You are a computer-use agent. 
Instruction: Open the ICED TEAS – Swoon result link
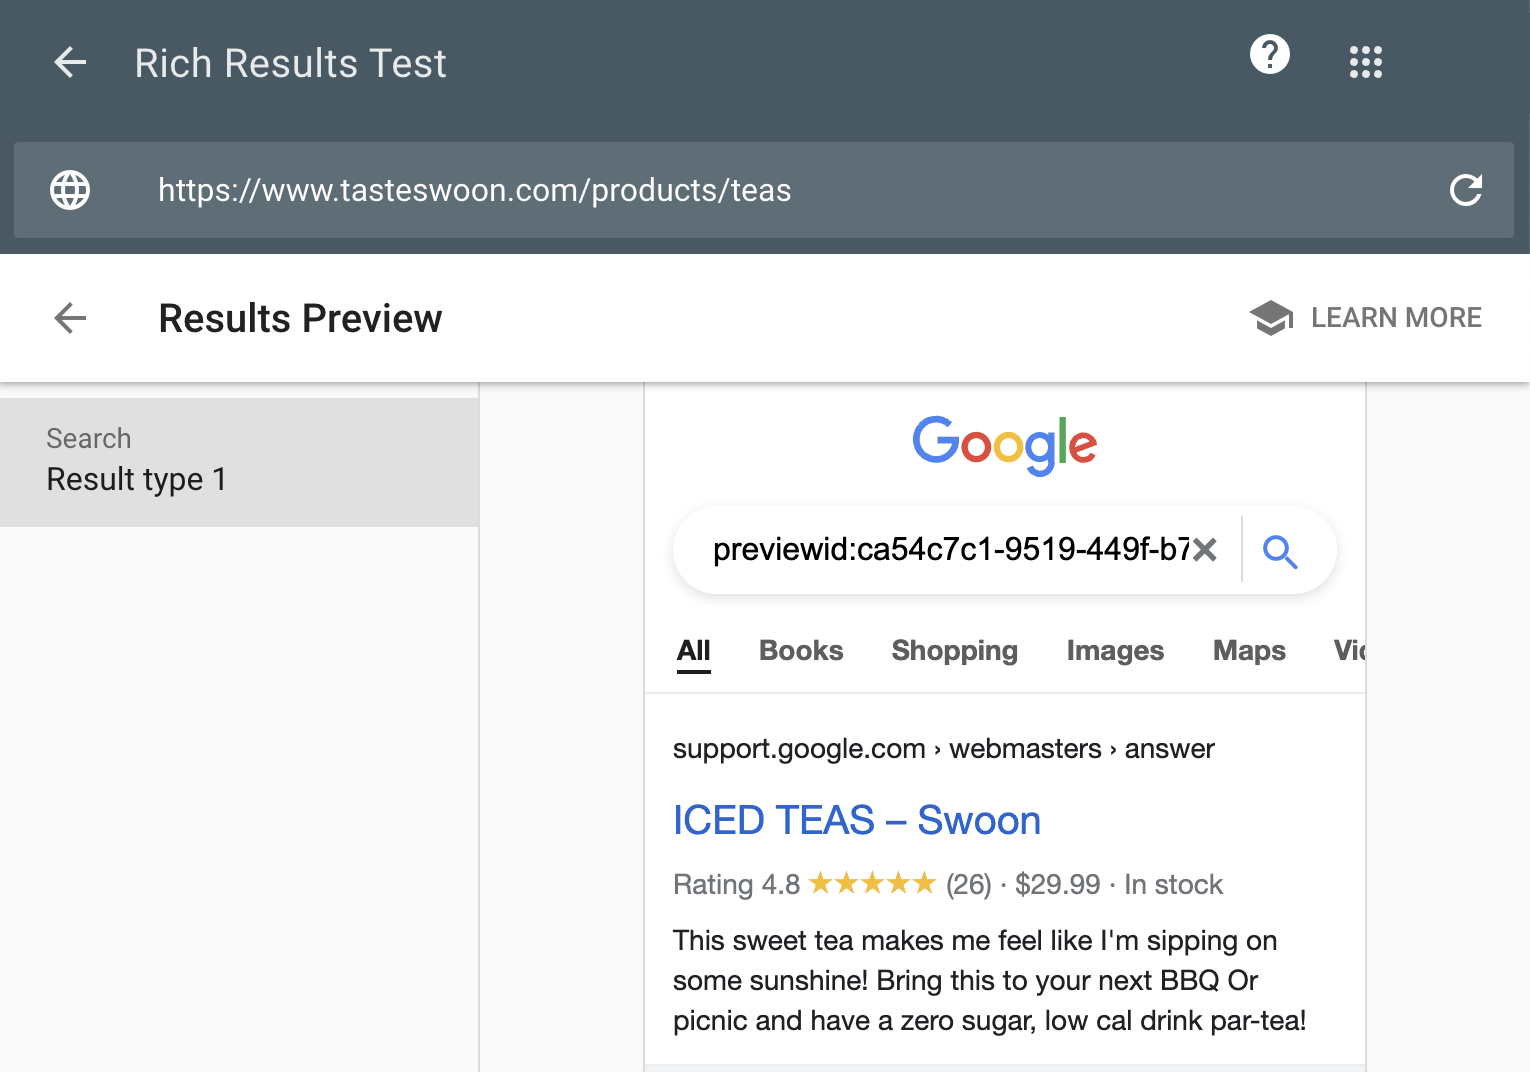point(856,821)
